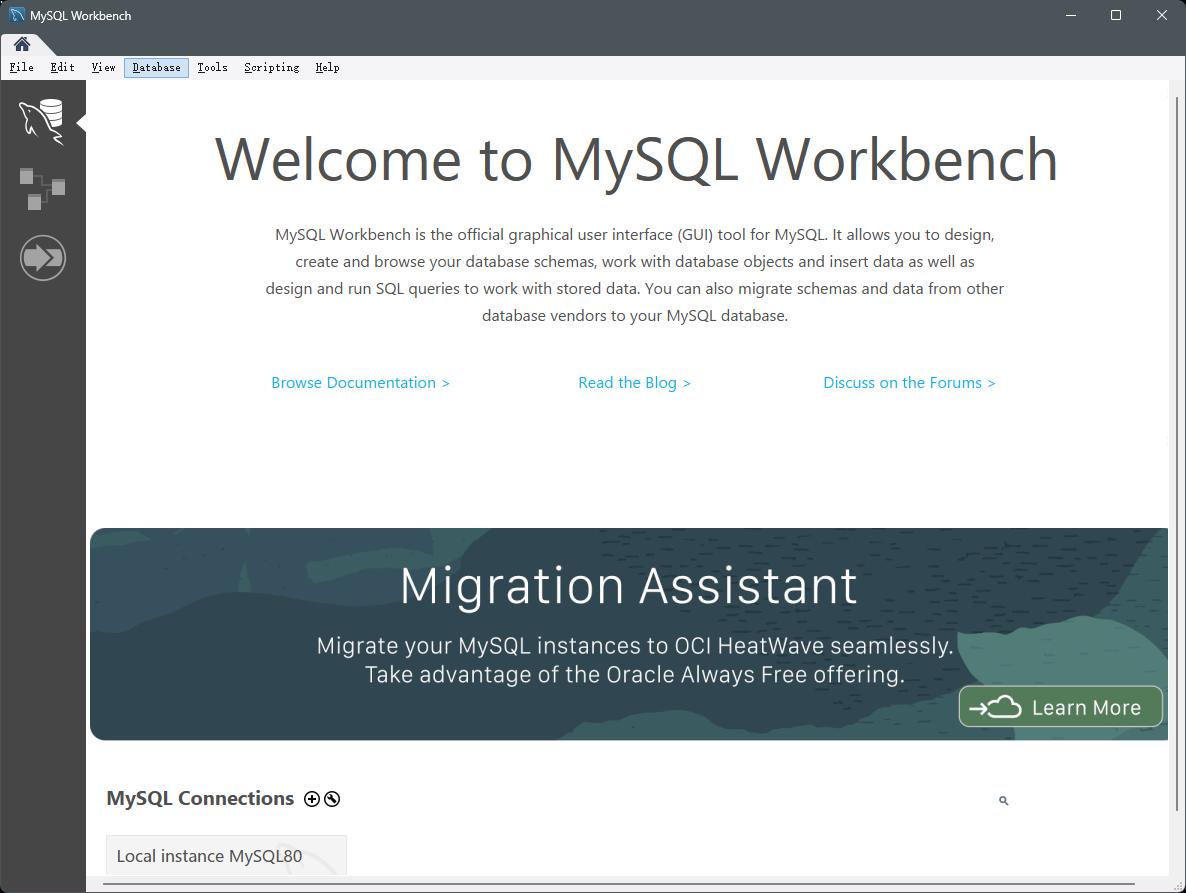Open the Help menu
Viewport: 1186px width, 893px height.
click(328, 67)
